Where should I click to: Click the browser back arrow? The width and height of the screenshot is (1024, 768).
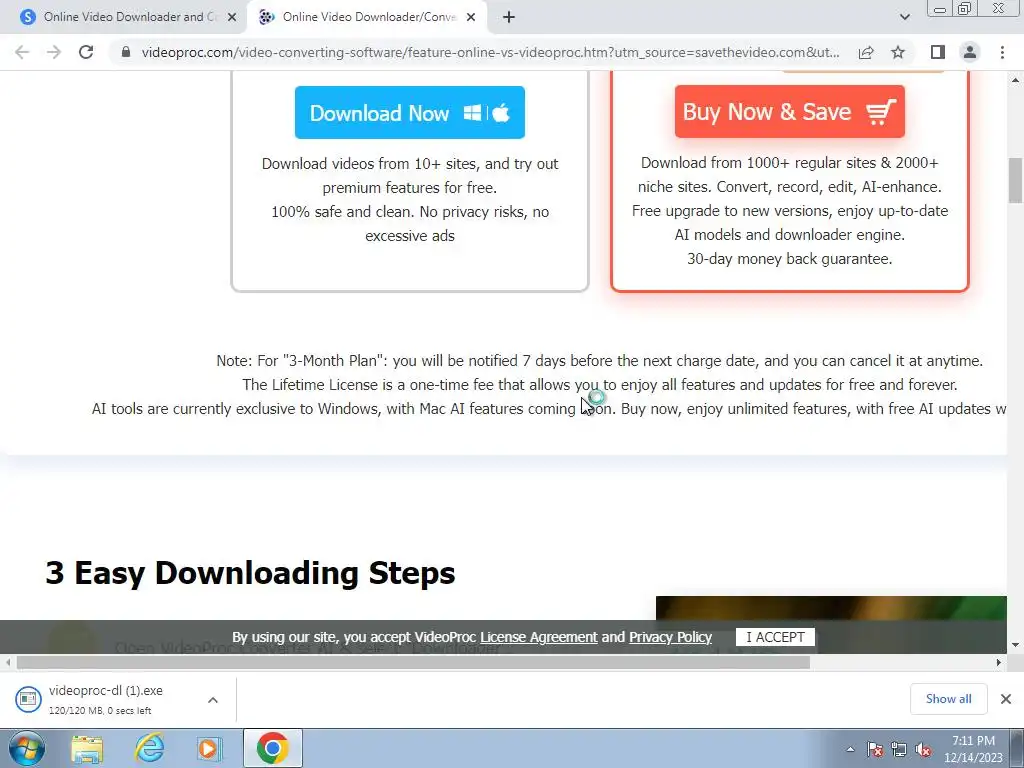click(x=22, y=52)
